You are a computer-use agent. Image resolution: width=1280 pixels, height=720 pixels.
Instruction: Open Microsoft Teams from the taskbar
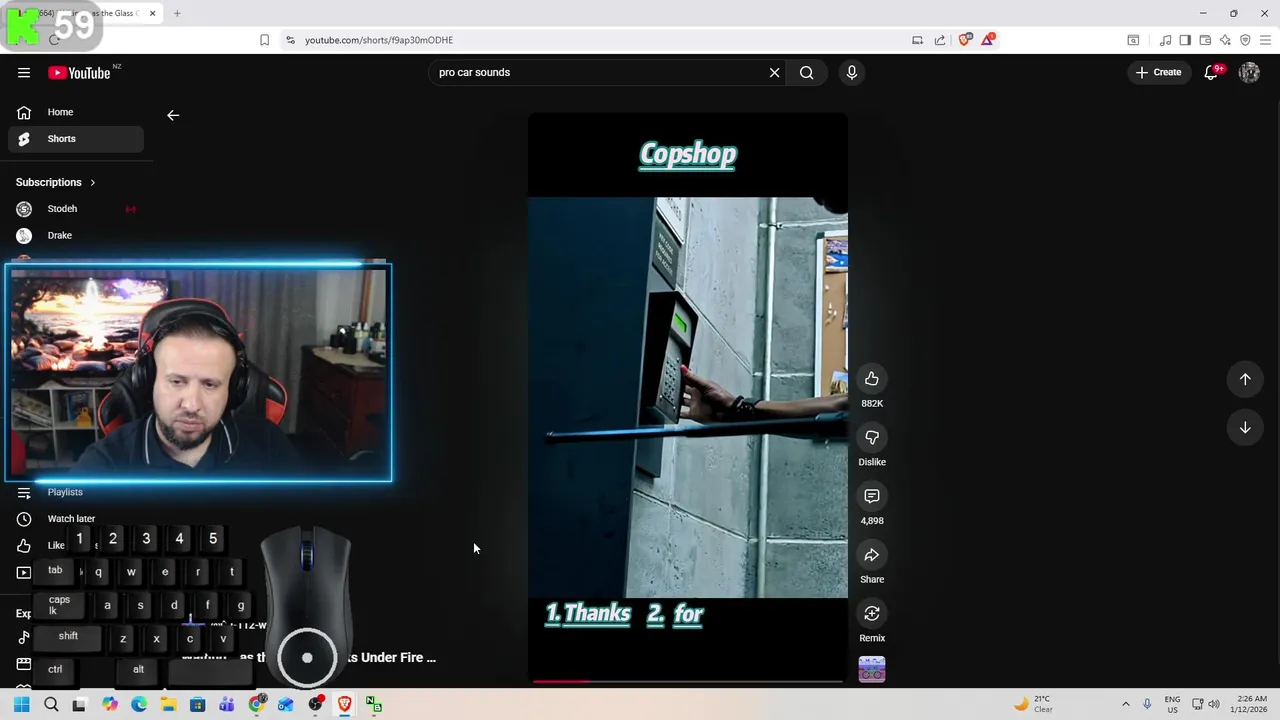tap(227, 704)
